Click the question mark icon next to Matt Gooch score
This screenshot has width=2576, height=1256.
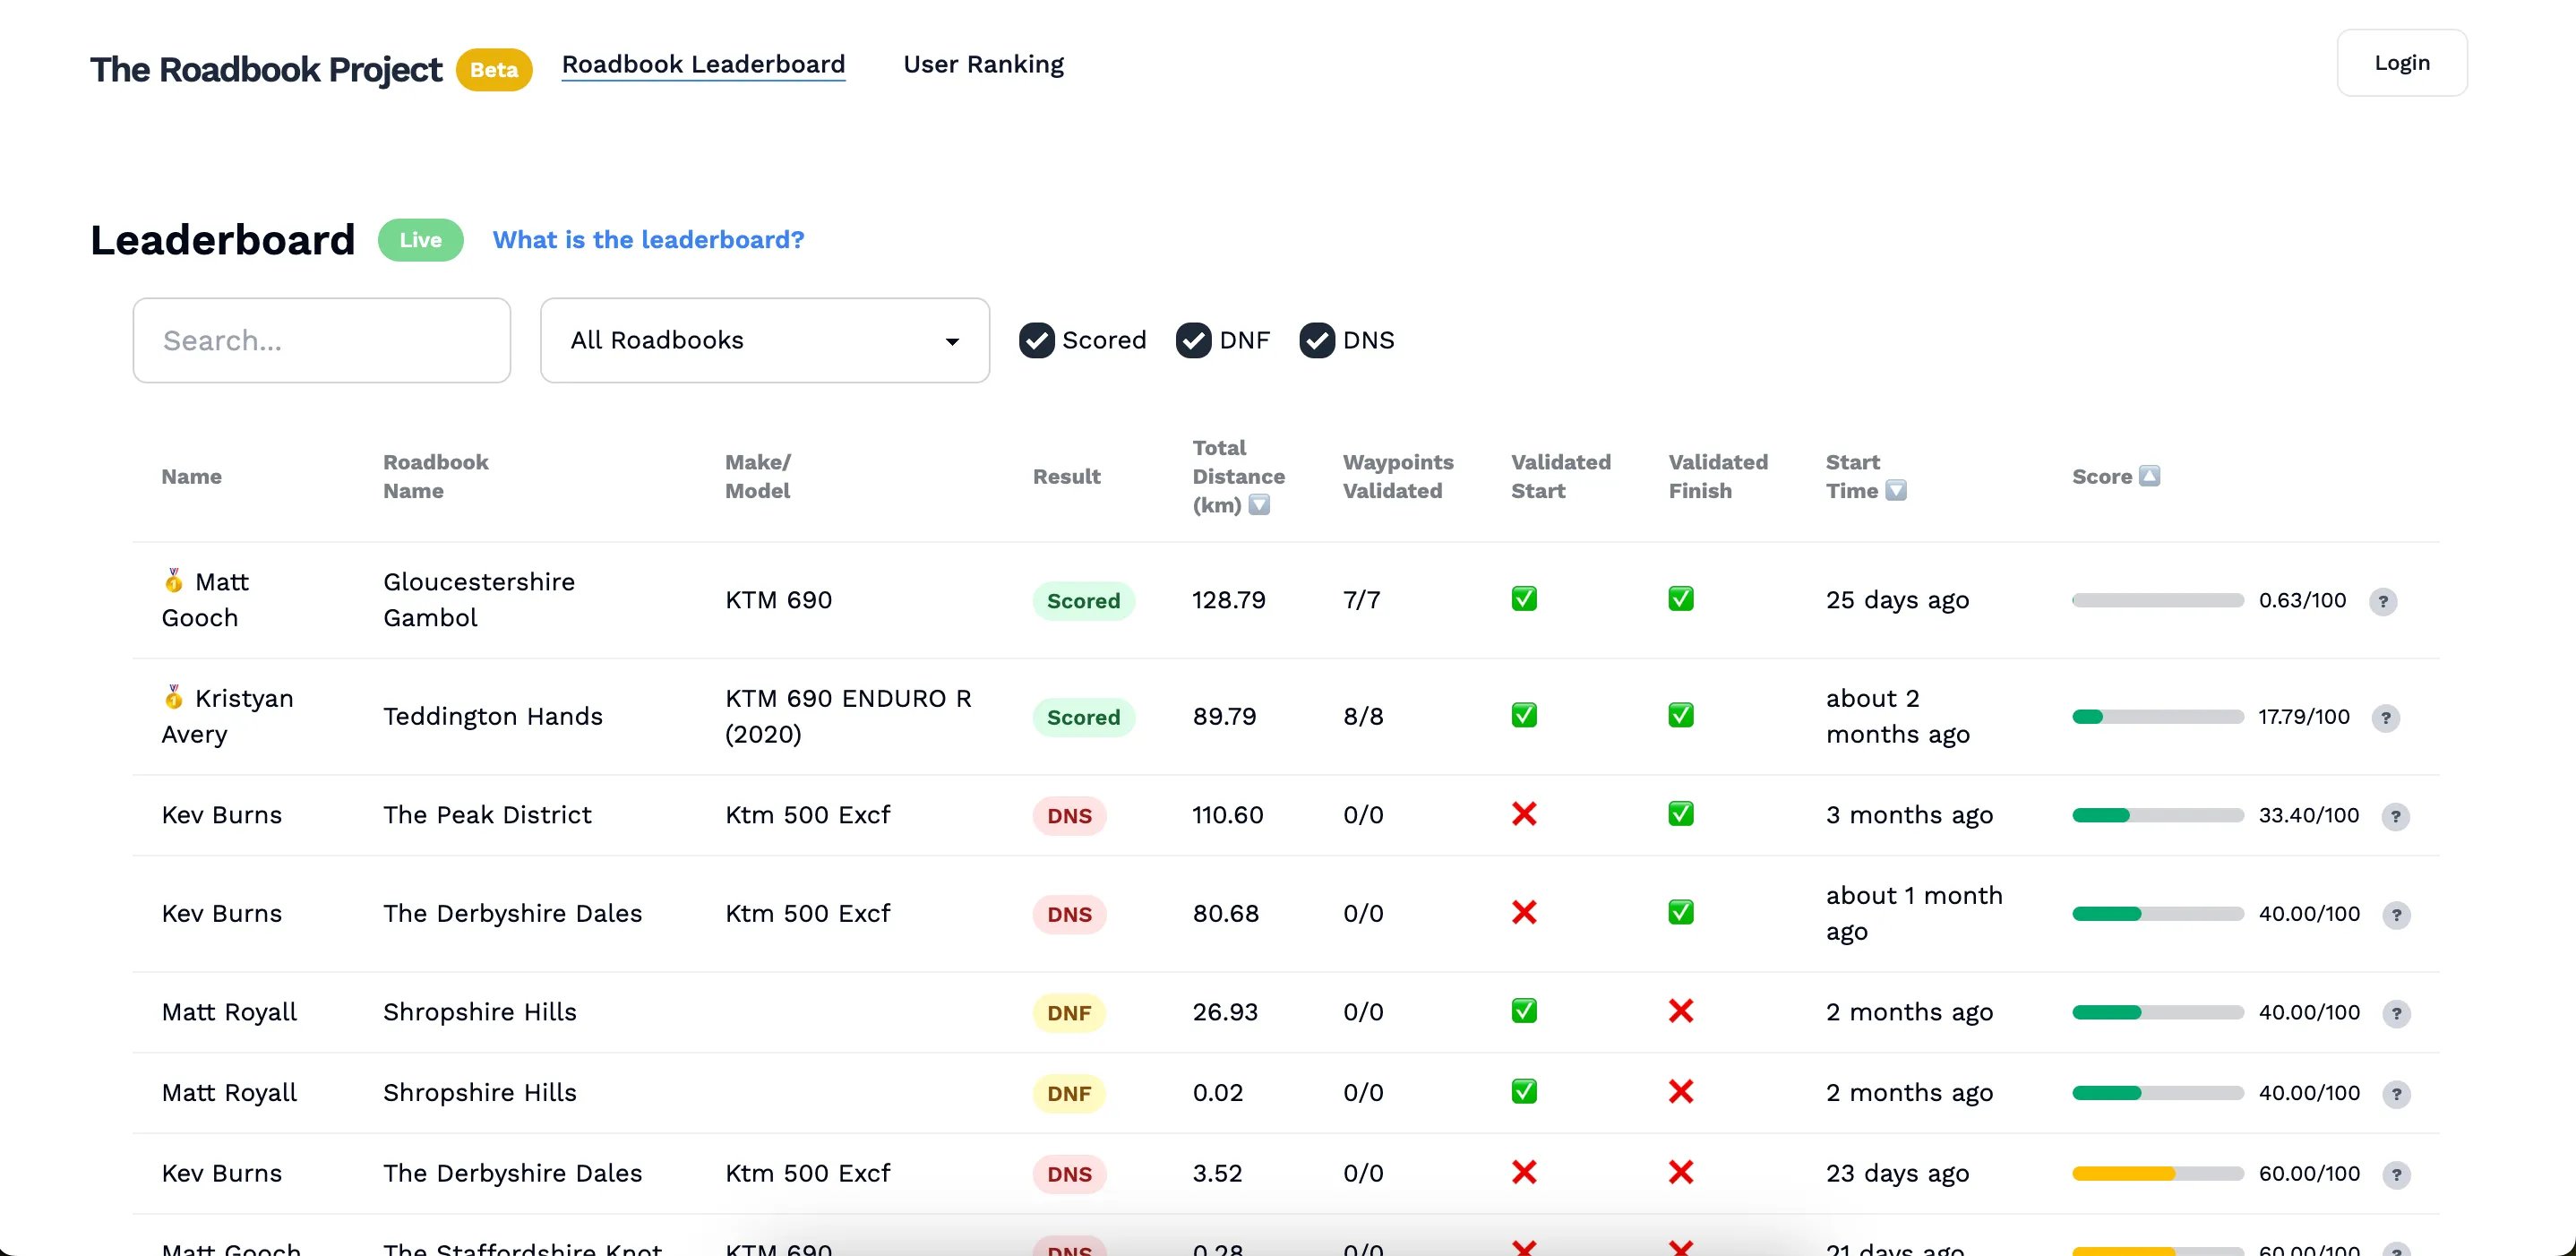tap(2383, 600)
